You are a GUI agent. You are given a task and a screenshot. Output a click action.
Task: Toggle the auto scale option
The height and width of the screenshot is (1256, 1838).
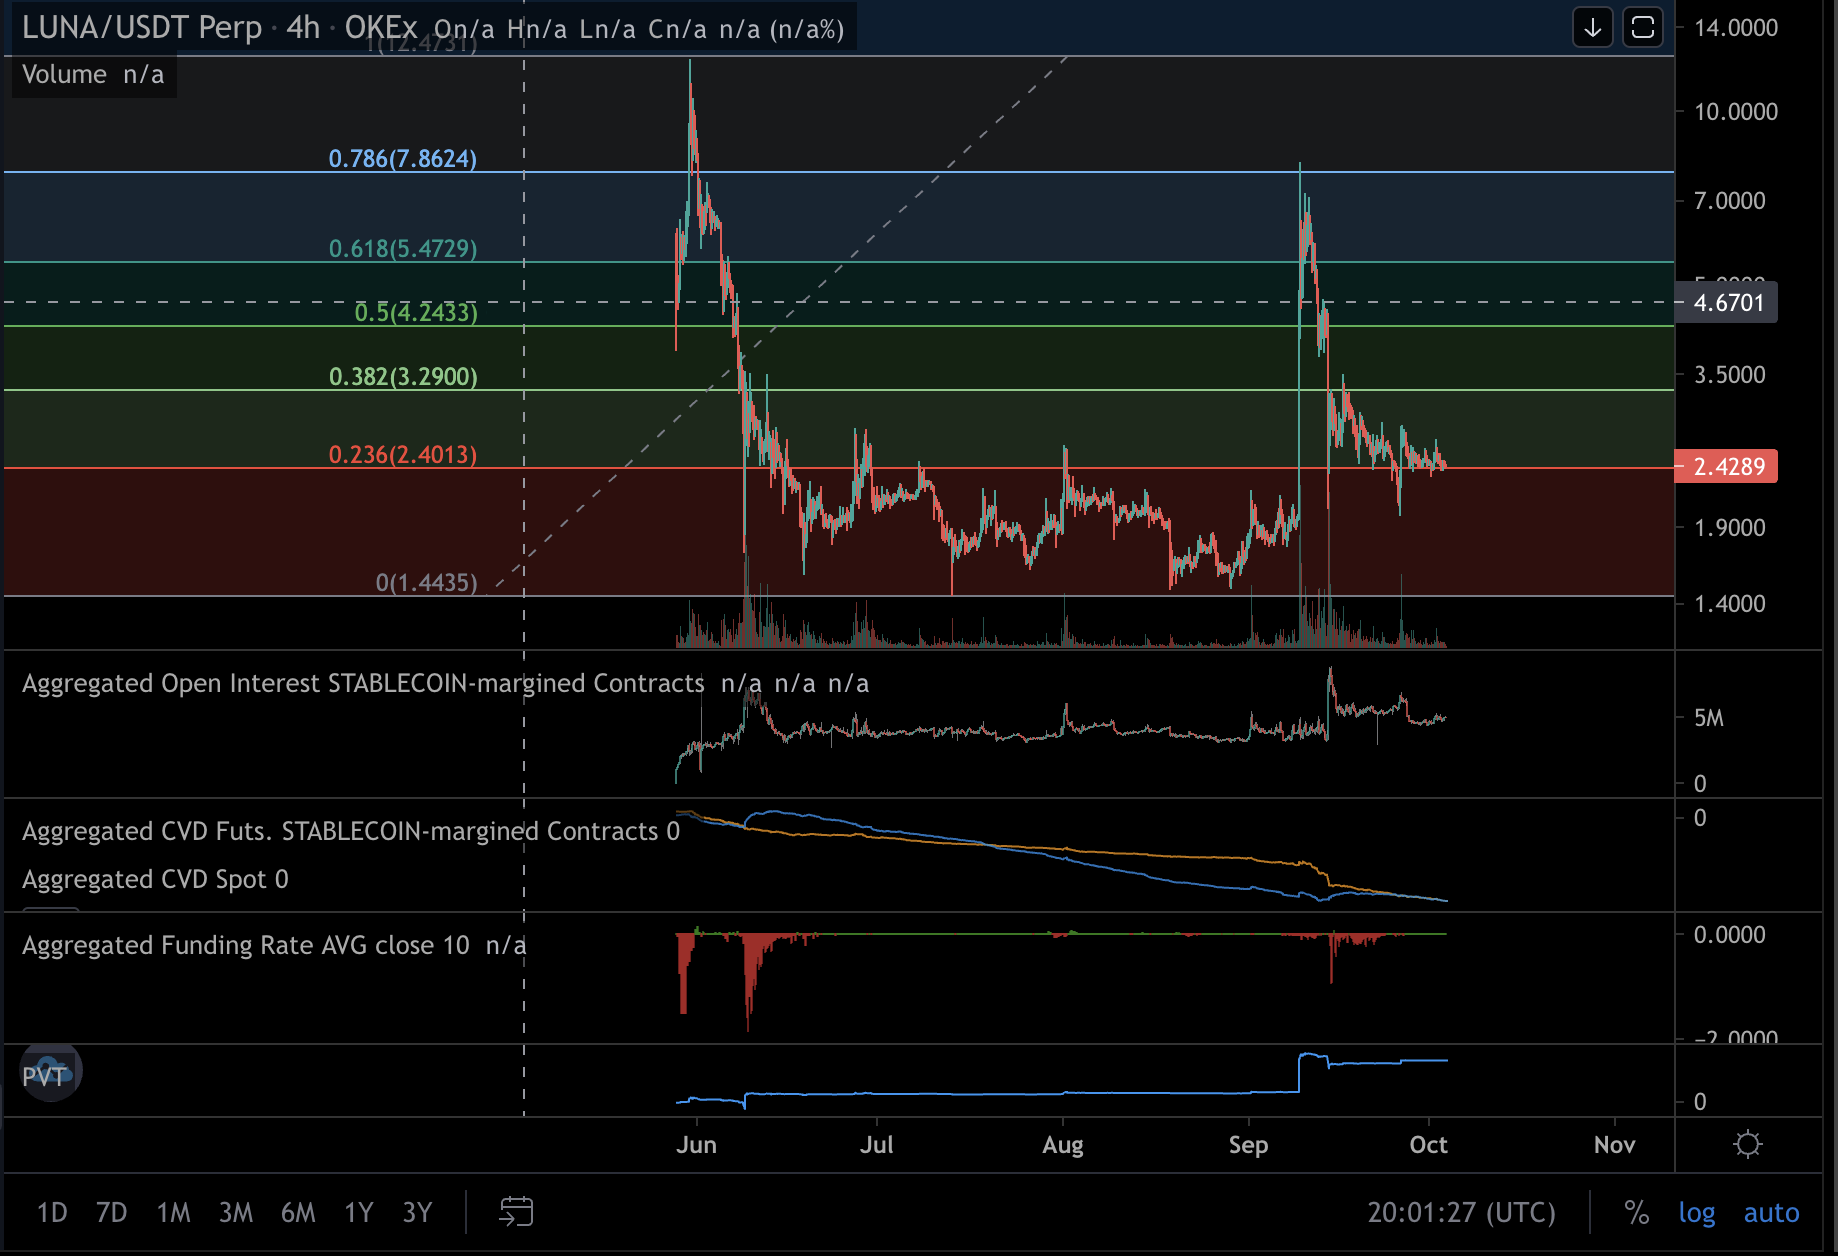pos(1771,1212)
